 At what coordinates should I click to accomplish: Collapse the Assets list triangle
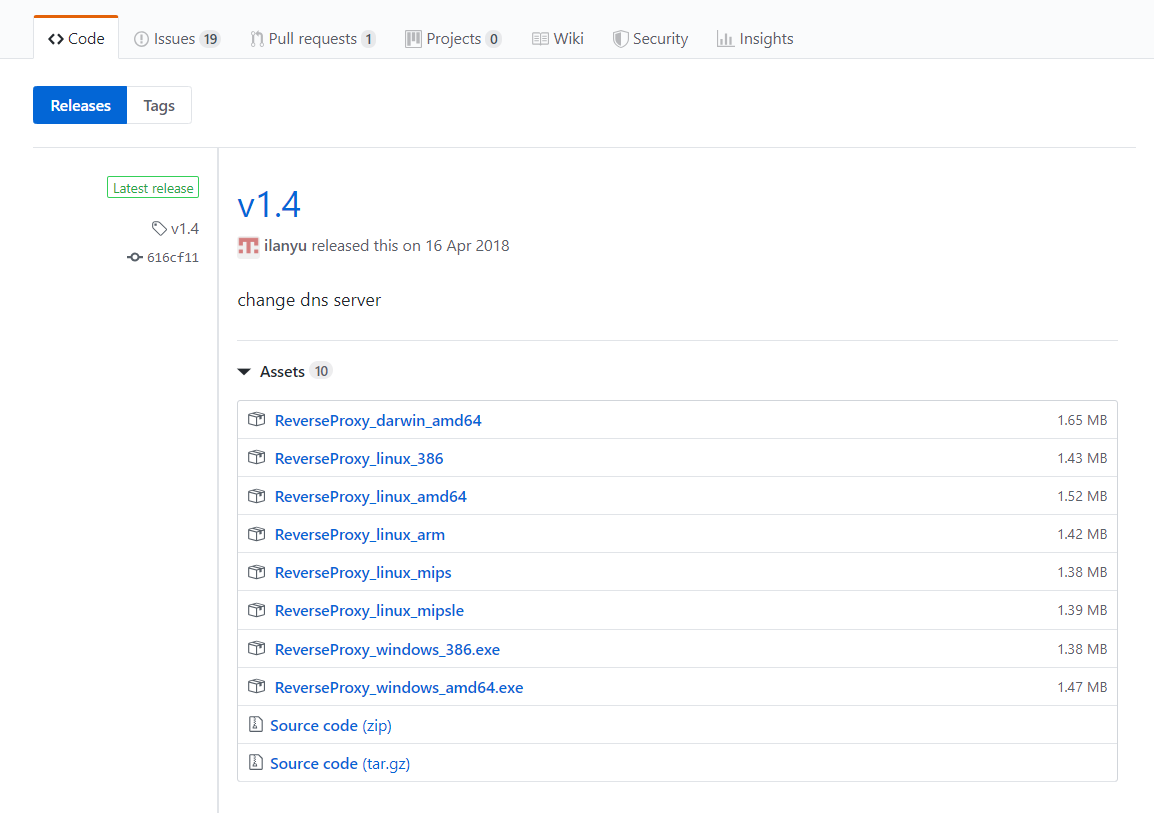click(244, 372)
